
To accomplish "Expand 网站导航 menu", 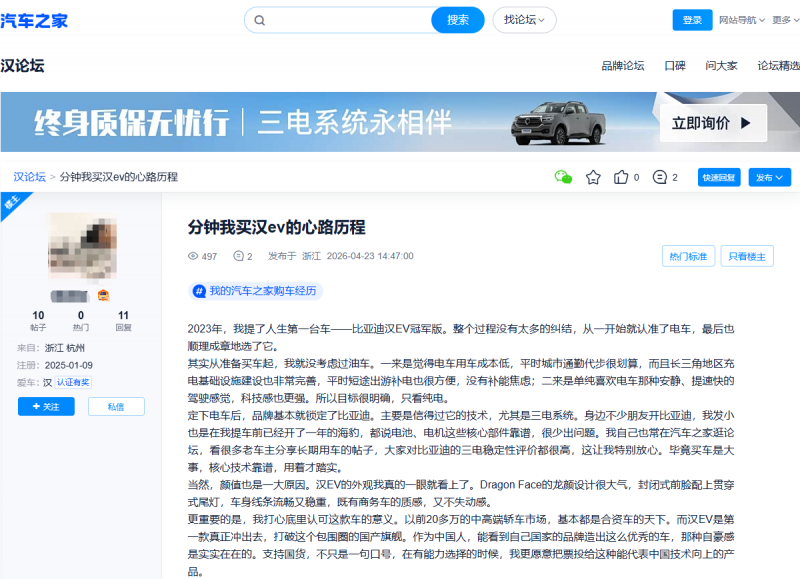I will click(742, 20).
